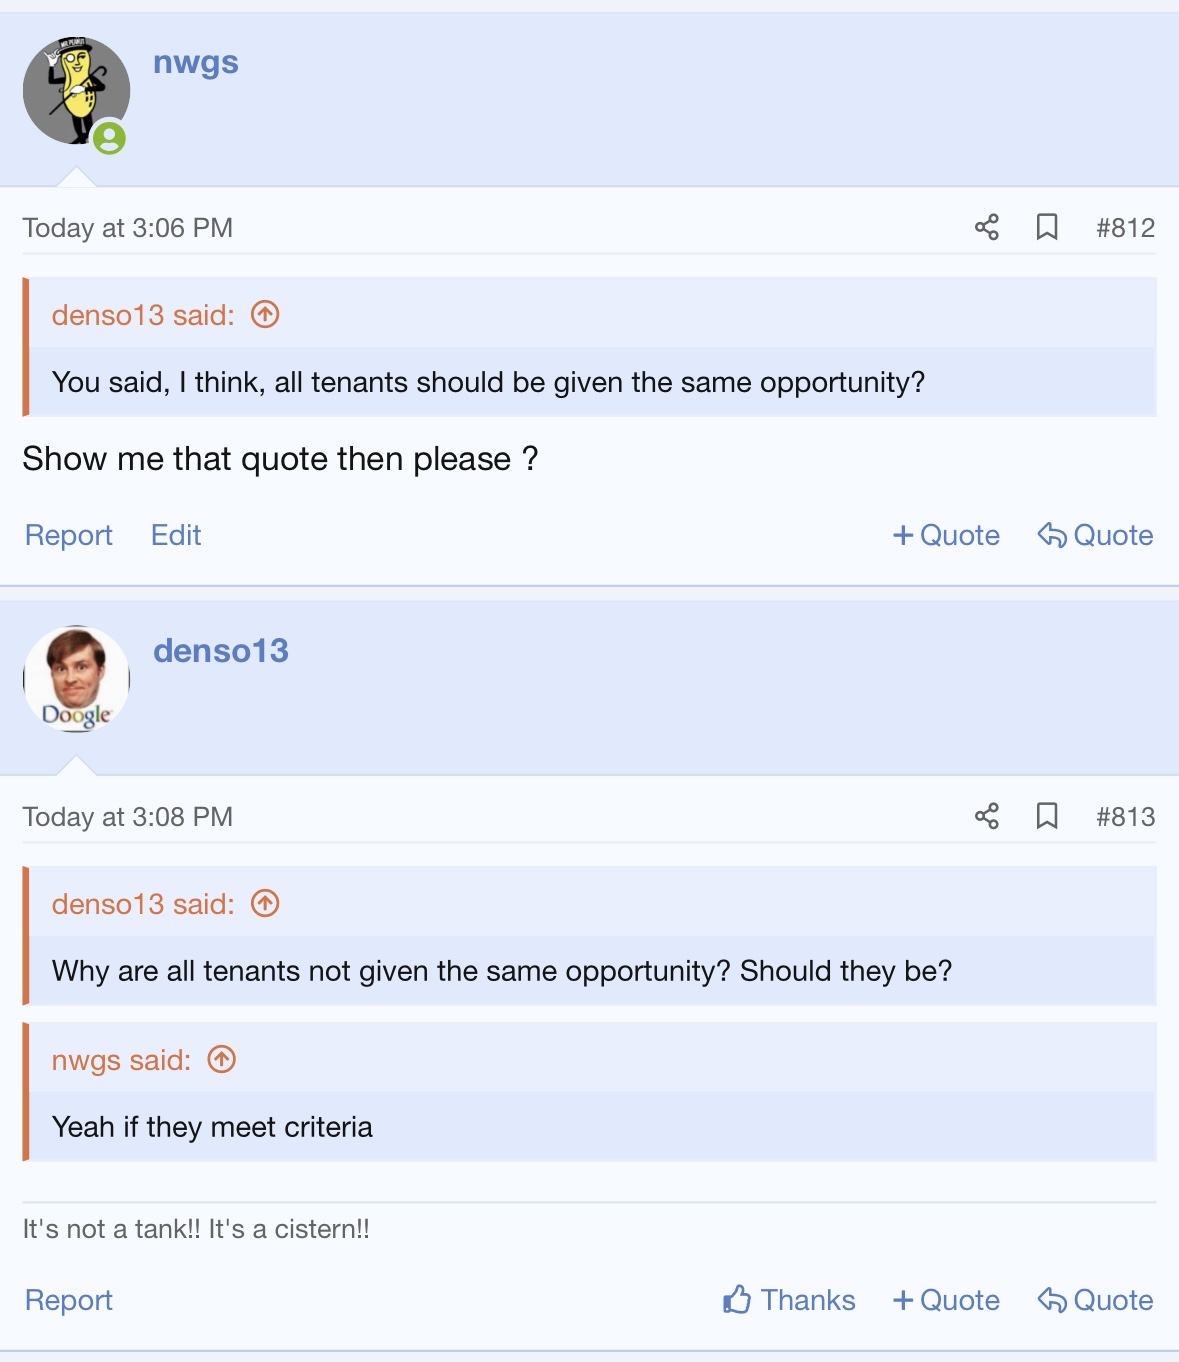Screen dimensions: 1179x1362
Task: Give Thanks to denso13's post
Action: 789,1300
